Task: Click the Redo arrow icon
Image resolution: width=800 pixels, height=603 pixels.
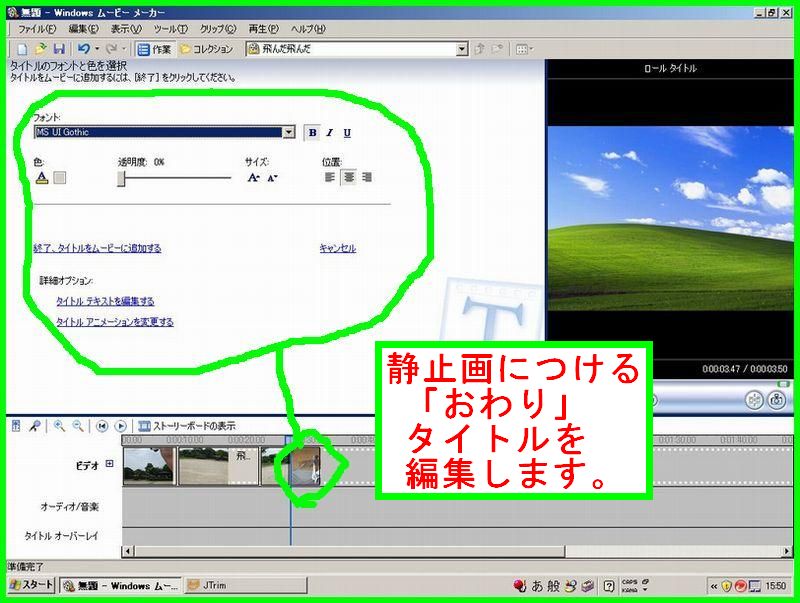Action: [x=111, y=49]
